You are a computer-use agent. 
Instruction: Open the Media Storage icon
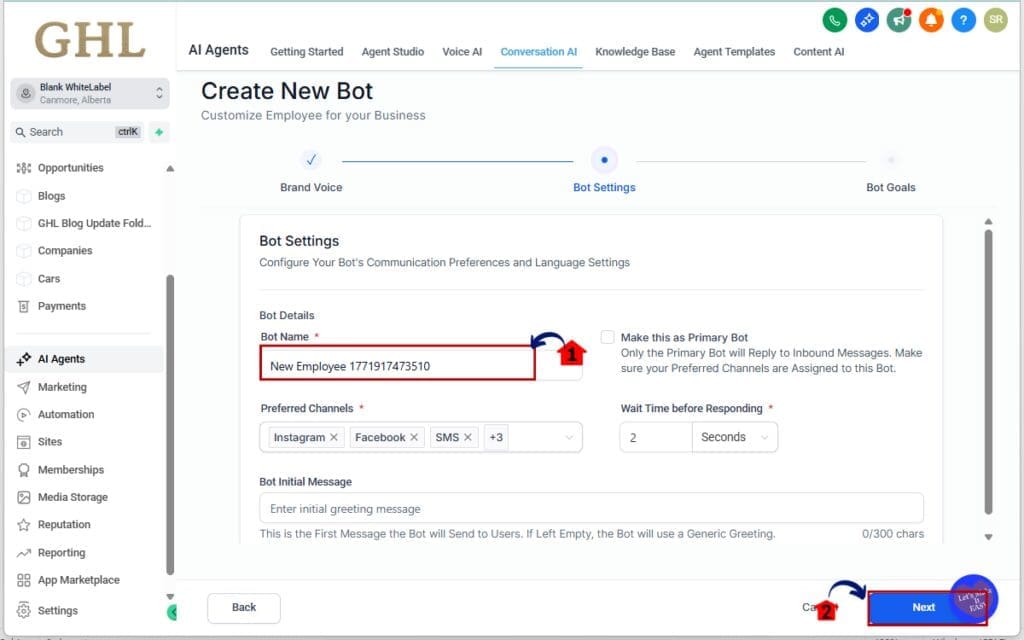click(x=24, y=497)
